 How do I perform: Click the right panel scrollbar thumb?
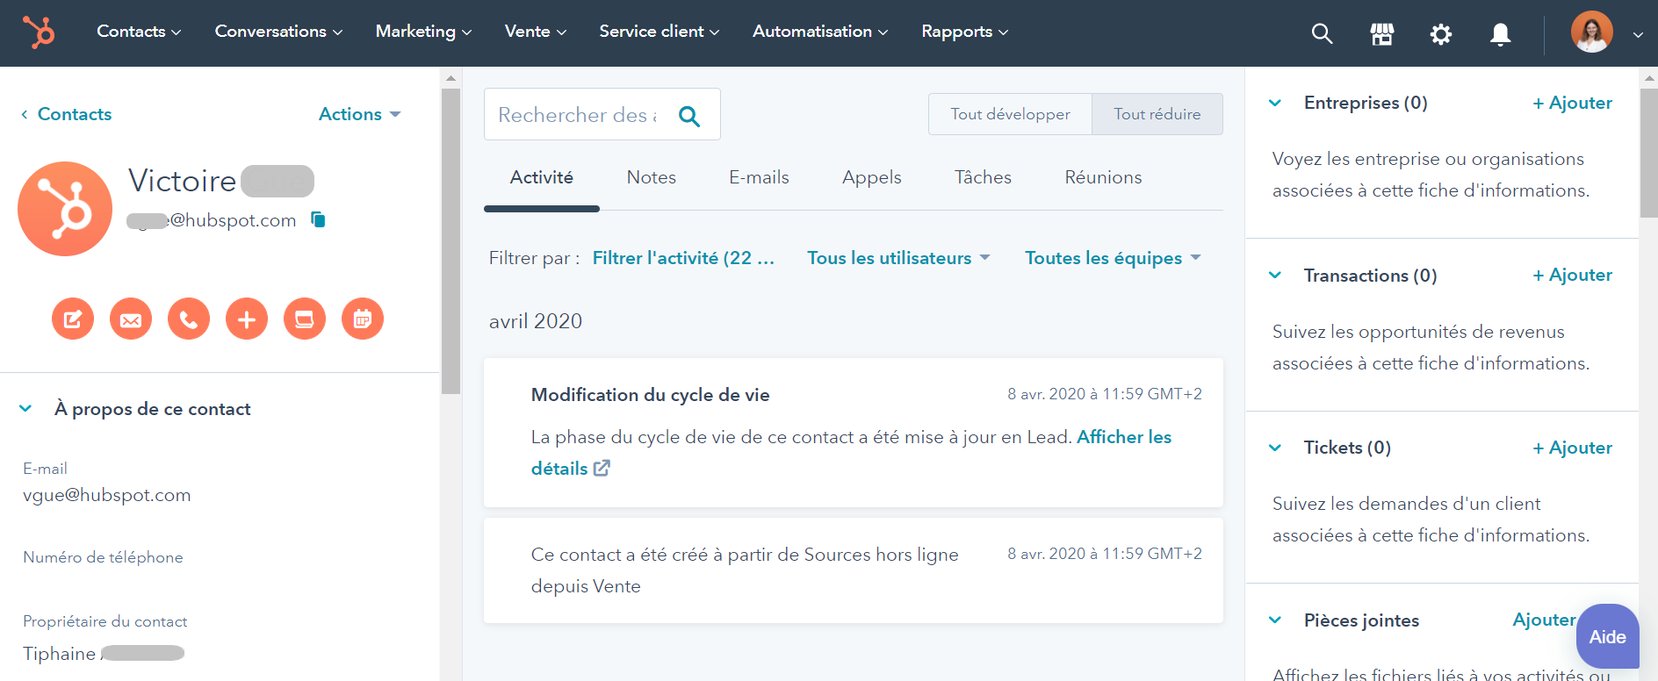(x=1649, y=152)
